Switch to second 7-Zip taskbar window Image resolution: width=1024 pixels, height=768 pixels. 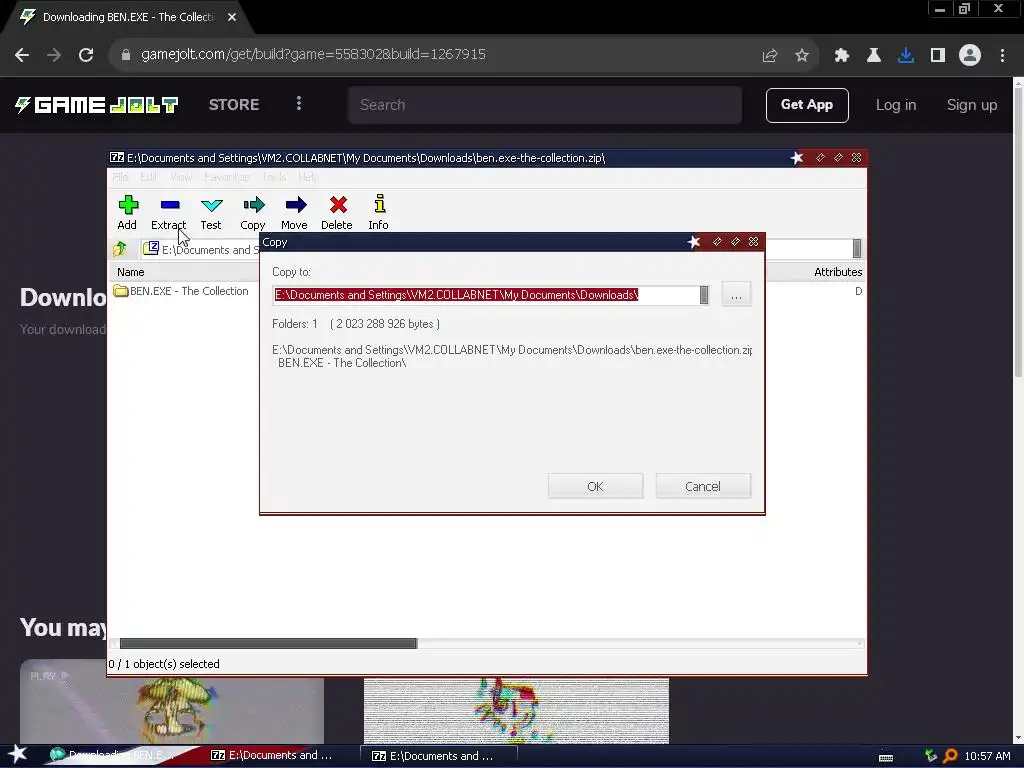click(x=441, y=756)
